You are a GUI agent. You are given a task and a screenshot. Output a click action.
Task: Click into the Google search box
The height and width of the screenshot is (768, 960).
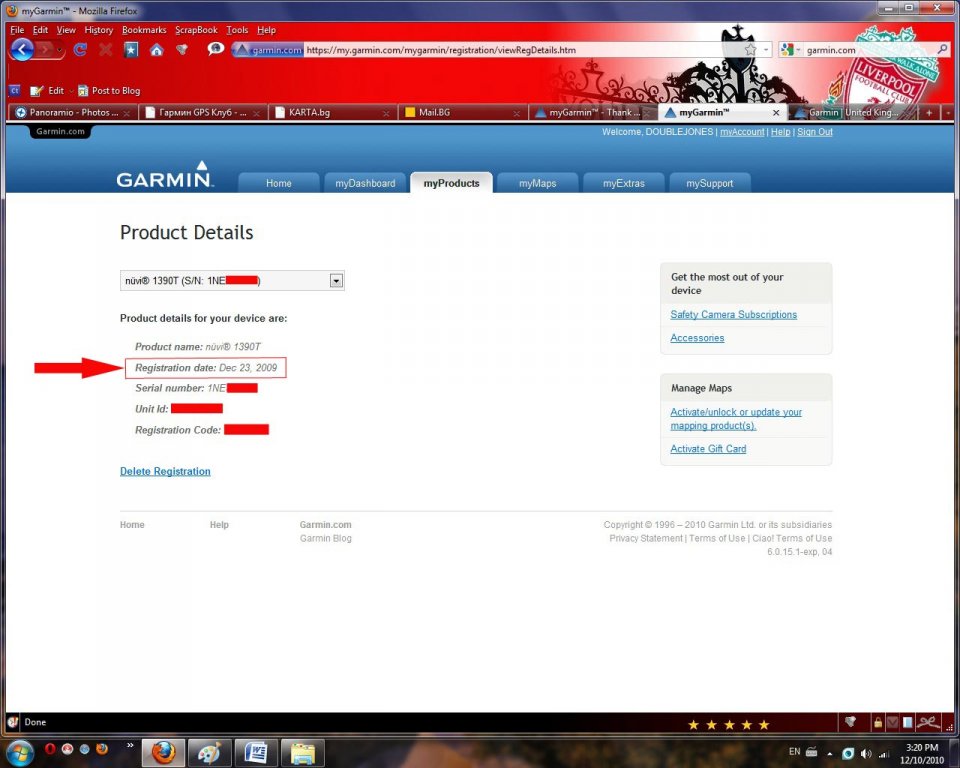869,50
